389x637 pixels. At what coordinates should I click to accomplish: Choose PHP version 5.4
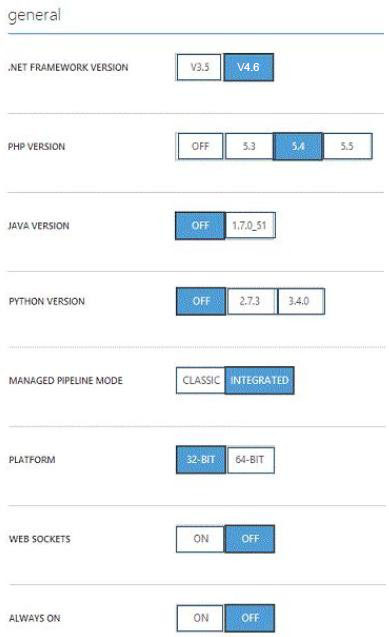[x=298, y=146]
